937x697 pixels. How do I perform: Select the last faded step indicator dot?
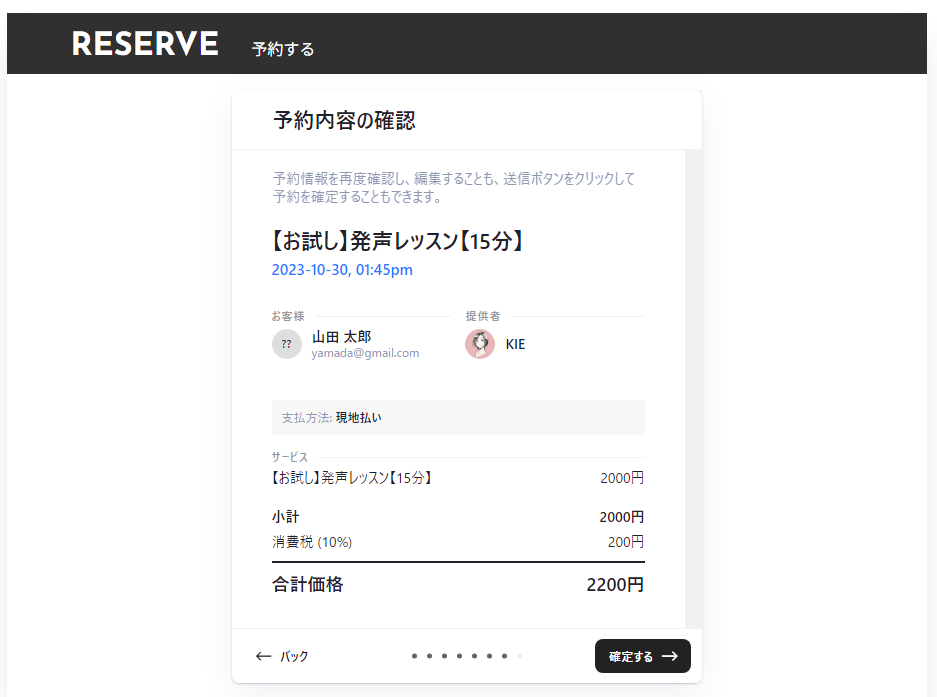(519, 656)
